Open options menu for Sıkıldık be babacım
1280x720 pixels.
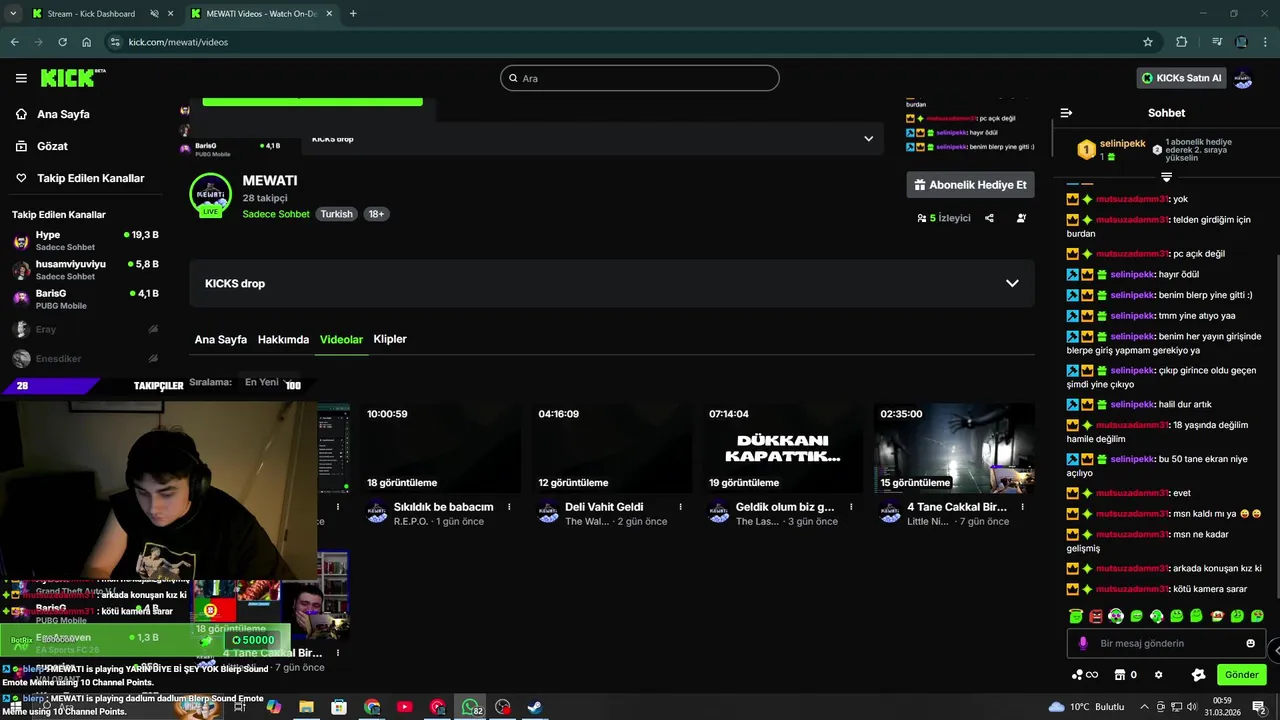(x=509, y=507)
